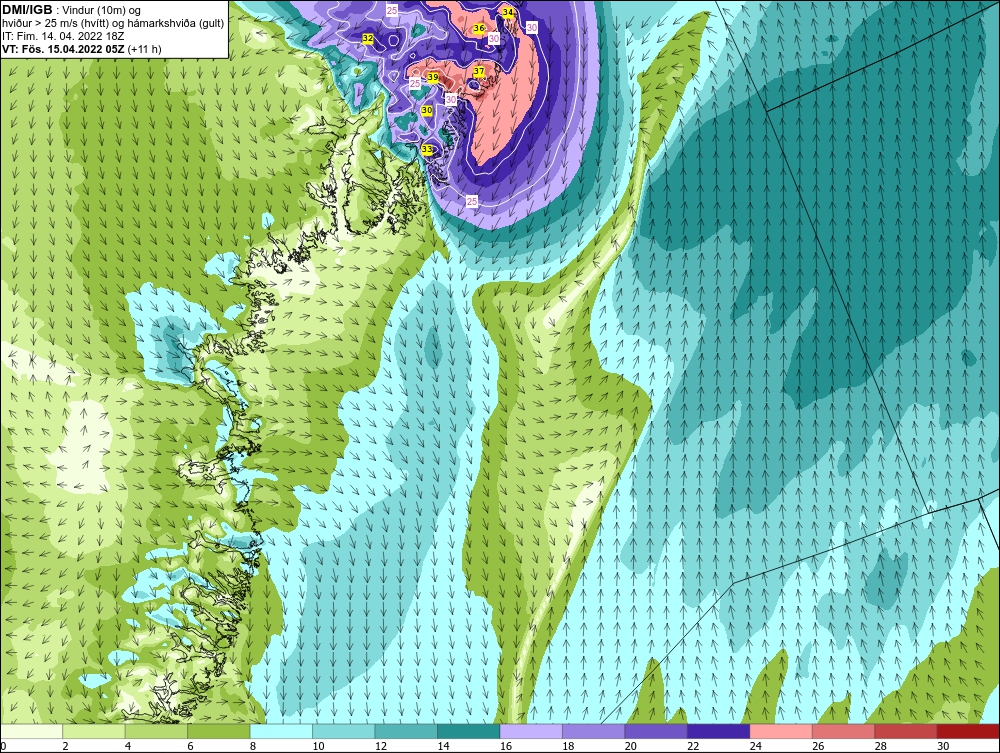Viewport: 1000px width, 753px height.
Task: Click the yellow gust label 34
Action: [508, 12]
